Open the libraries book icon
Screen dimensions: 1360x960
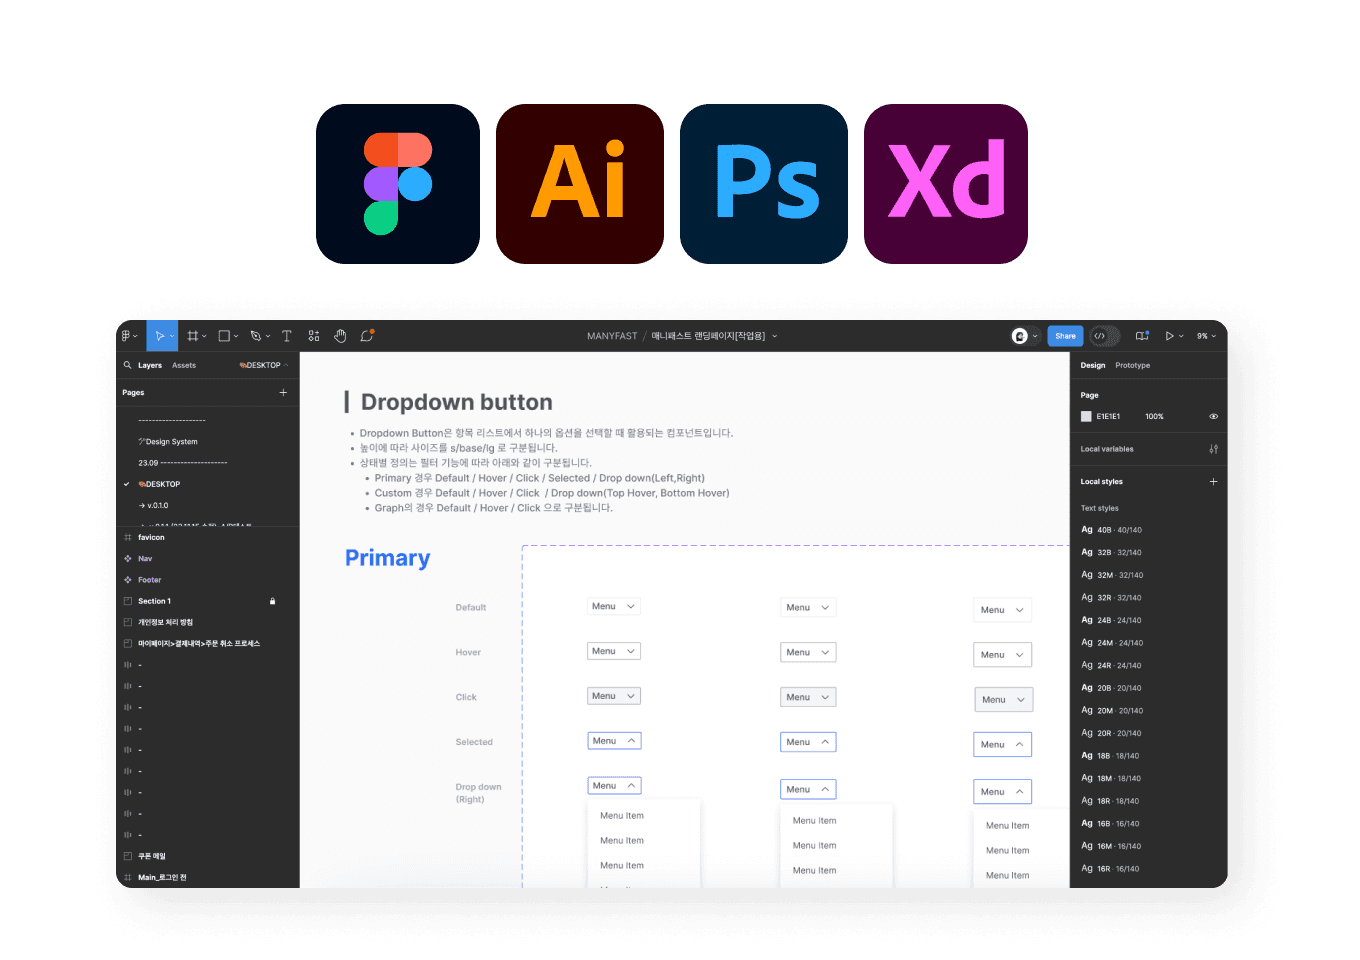coord(1142,336)
